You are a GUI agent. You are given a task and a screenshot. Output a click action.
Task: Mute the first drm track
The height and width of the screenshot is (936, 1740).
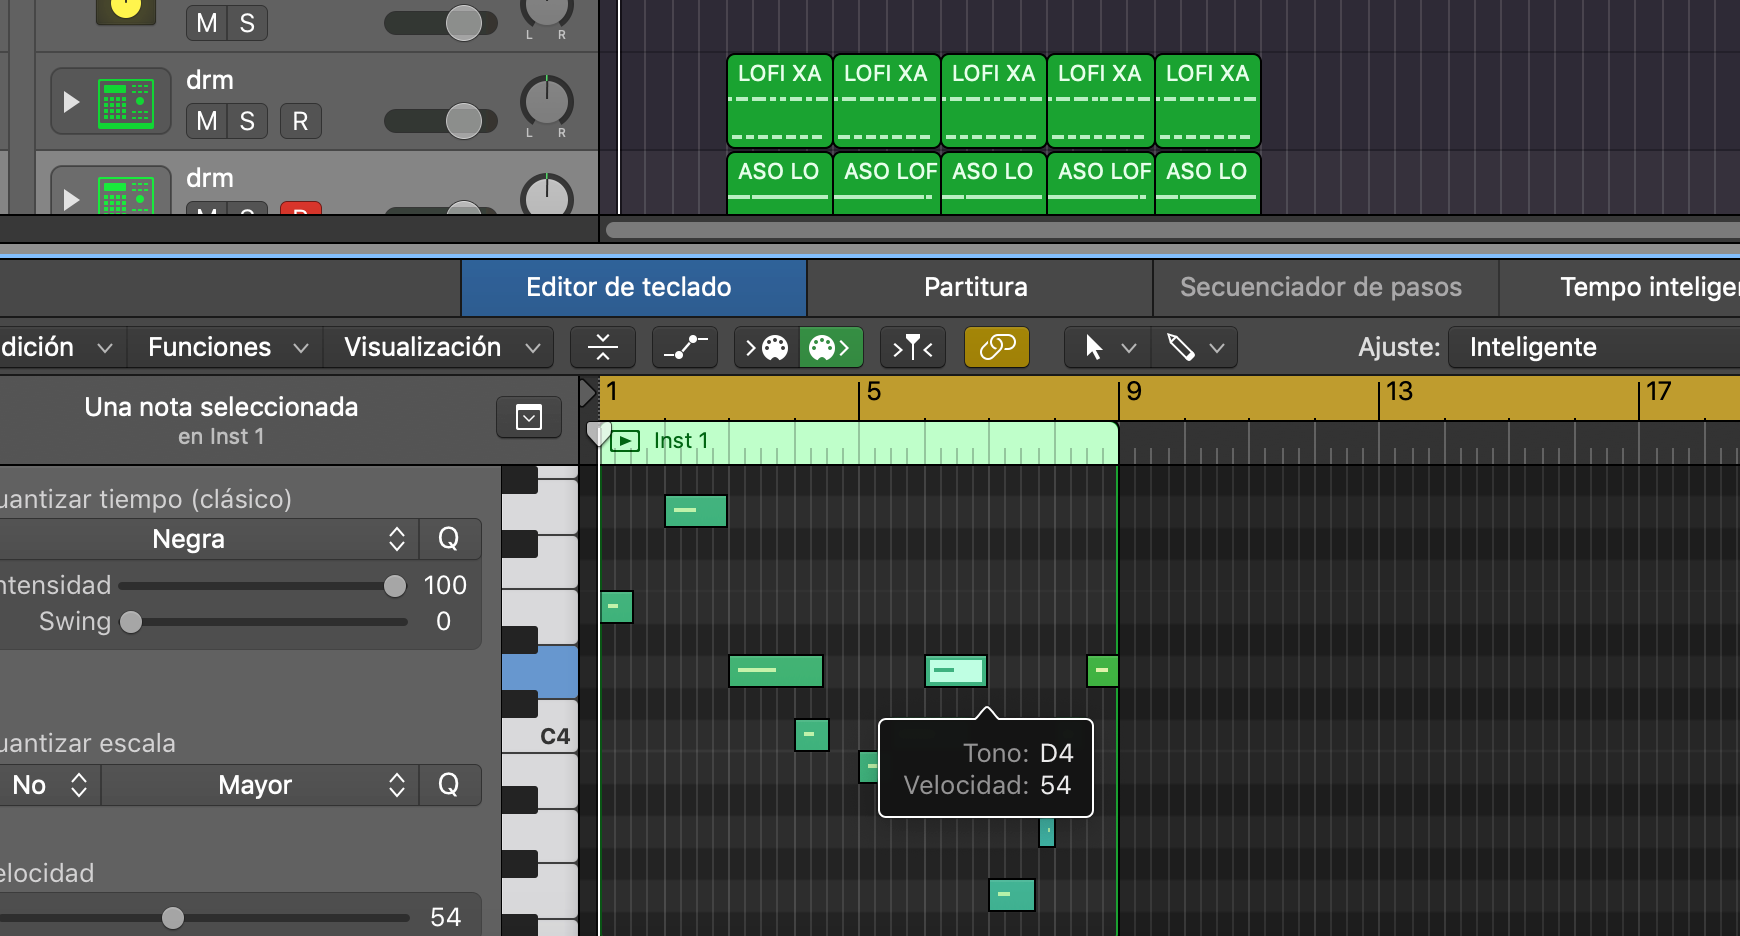pos(207,121)
